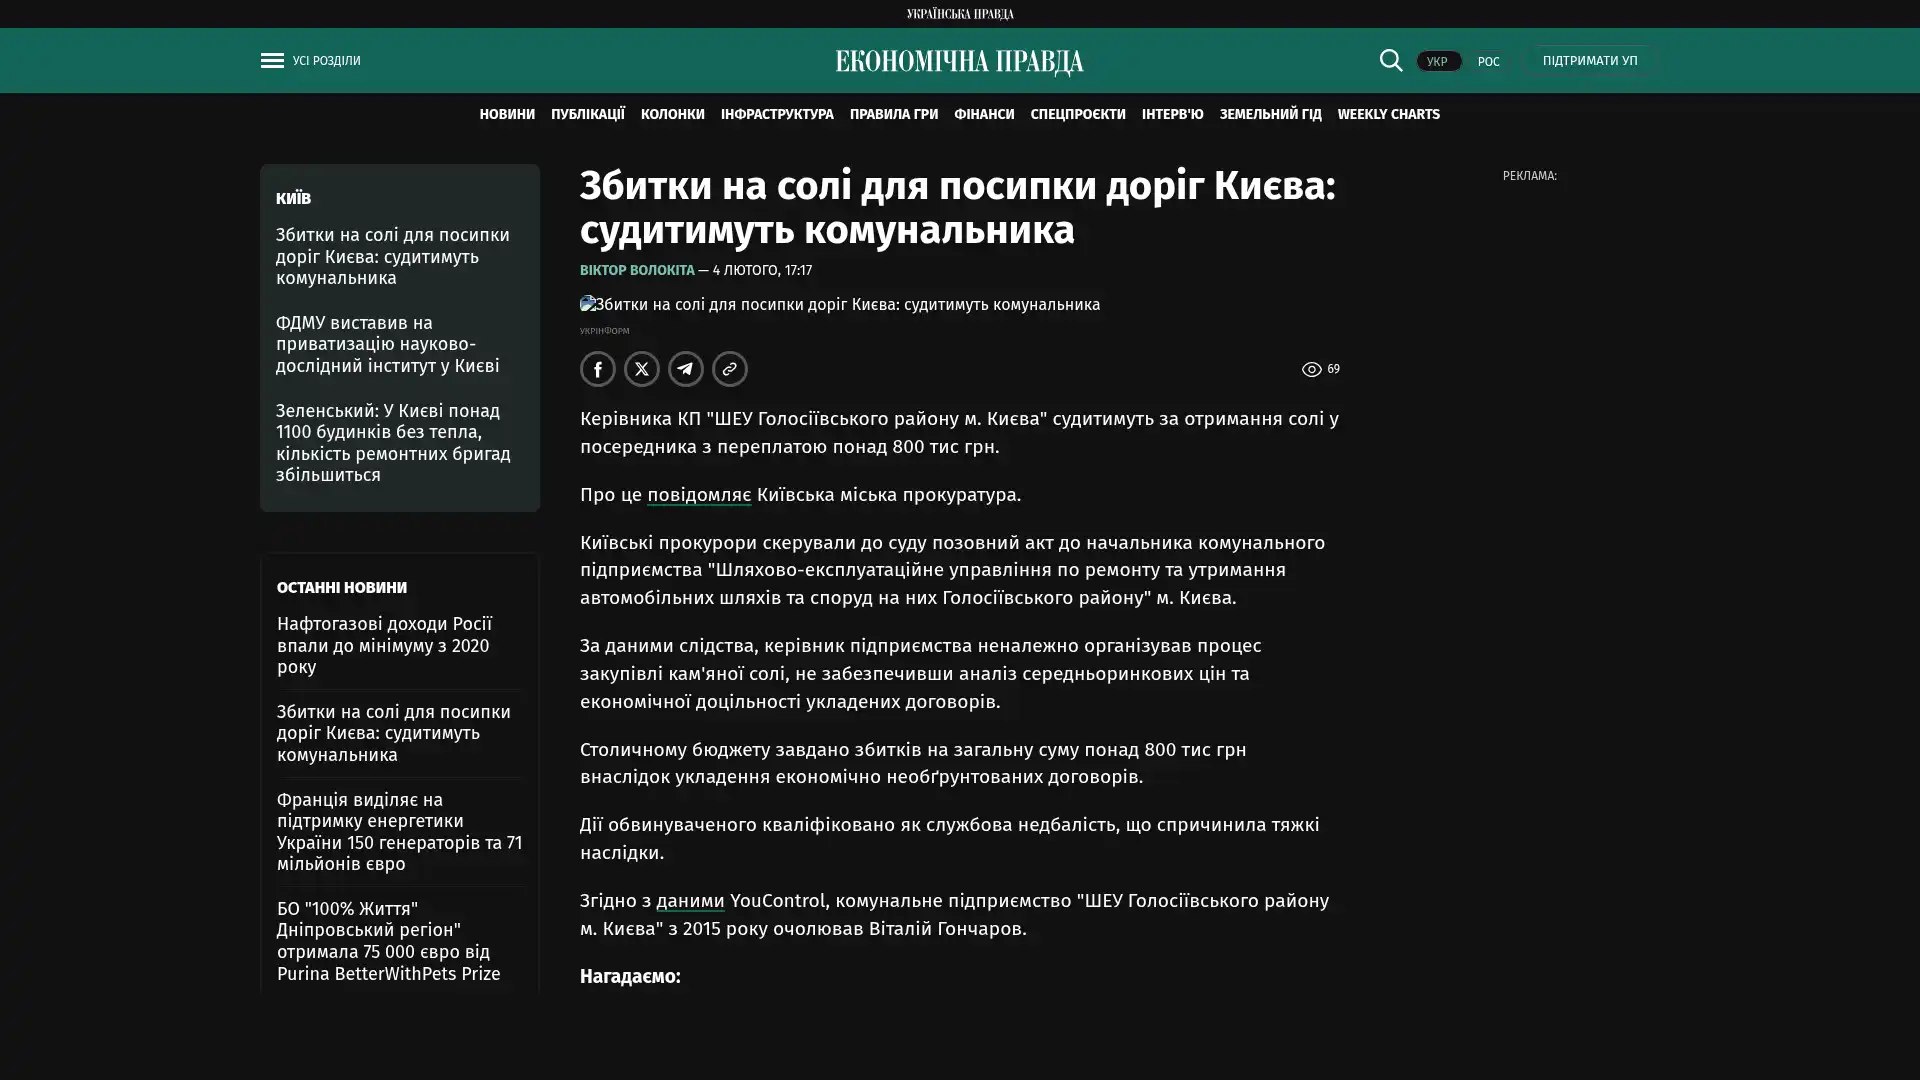Switch site language to РОС

1488,62
